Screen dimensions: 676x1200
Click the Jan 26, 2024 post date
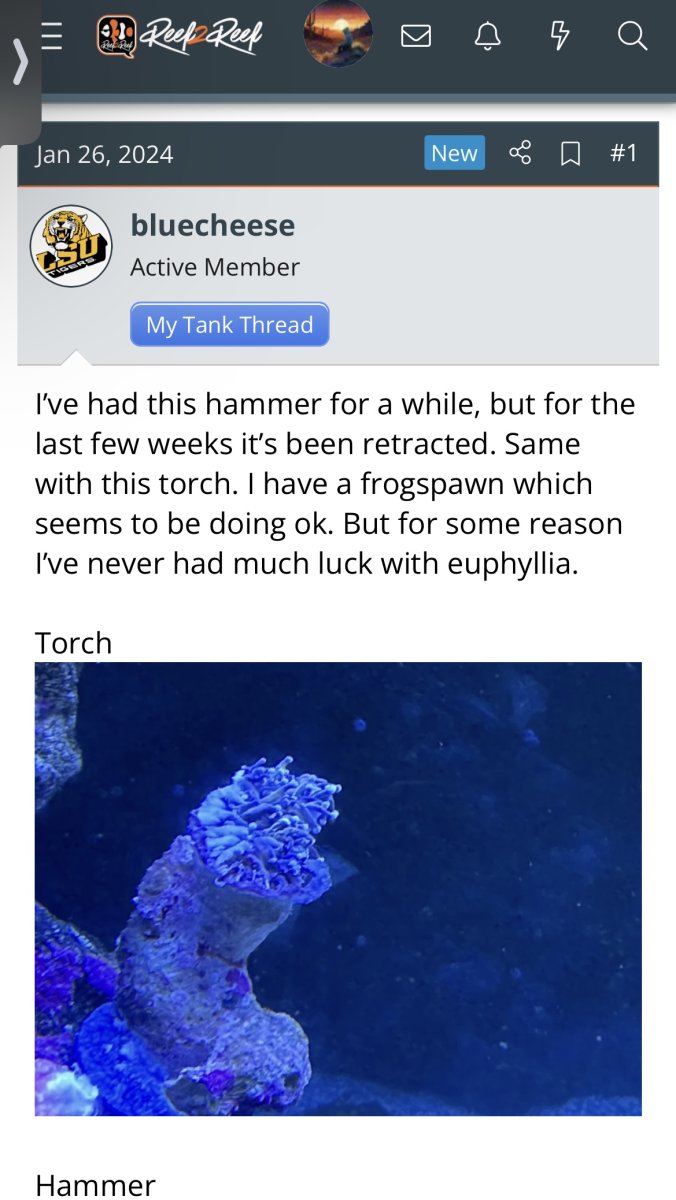104,155
